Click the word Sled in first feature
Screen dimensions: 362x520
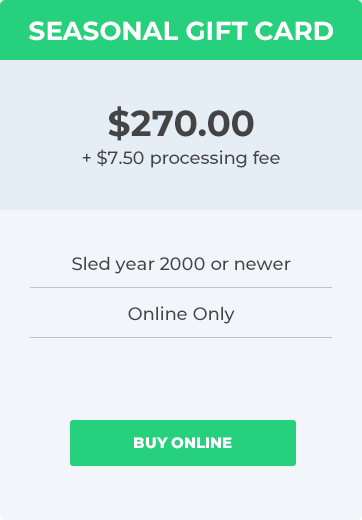[x=91, y=264]
